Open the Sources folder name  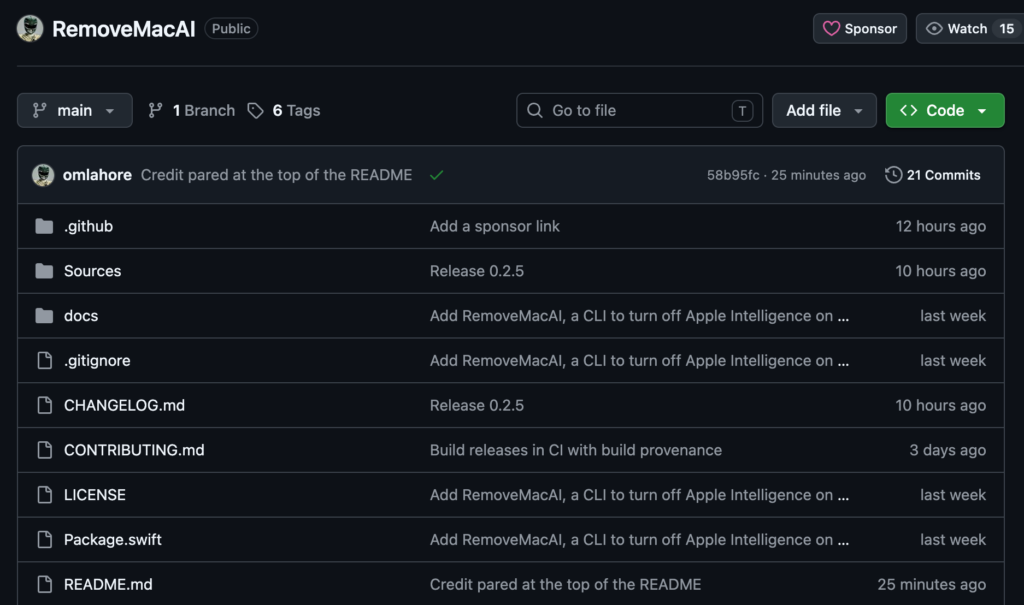[93, 271]
